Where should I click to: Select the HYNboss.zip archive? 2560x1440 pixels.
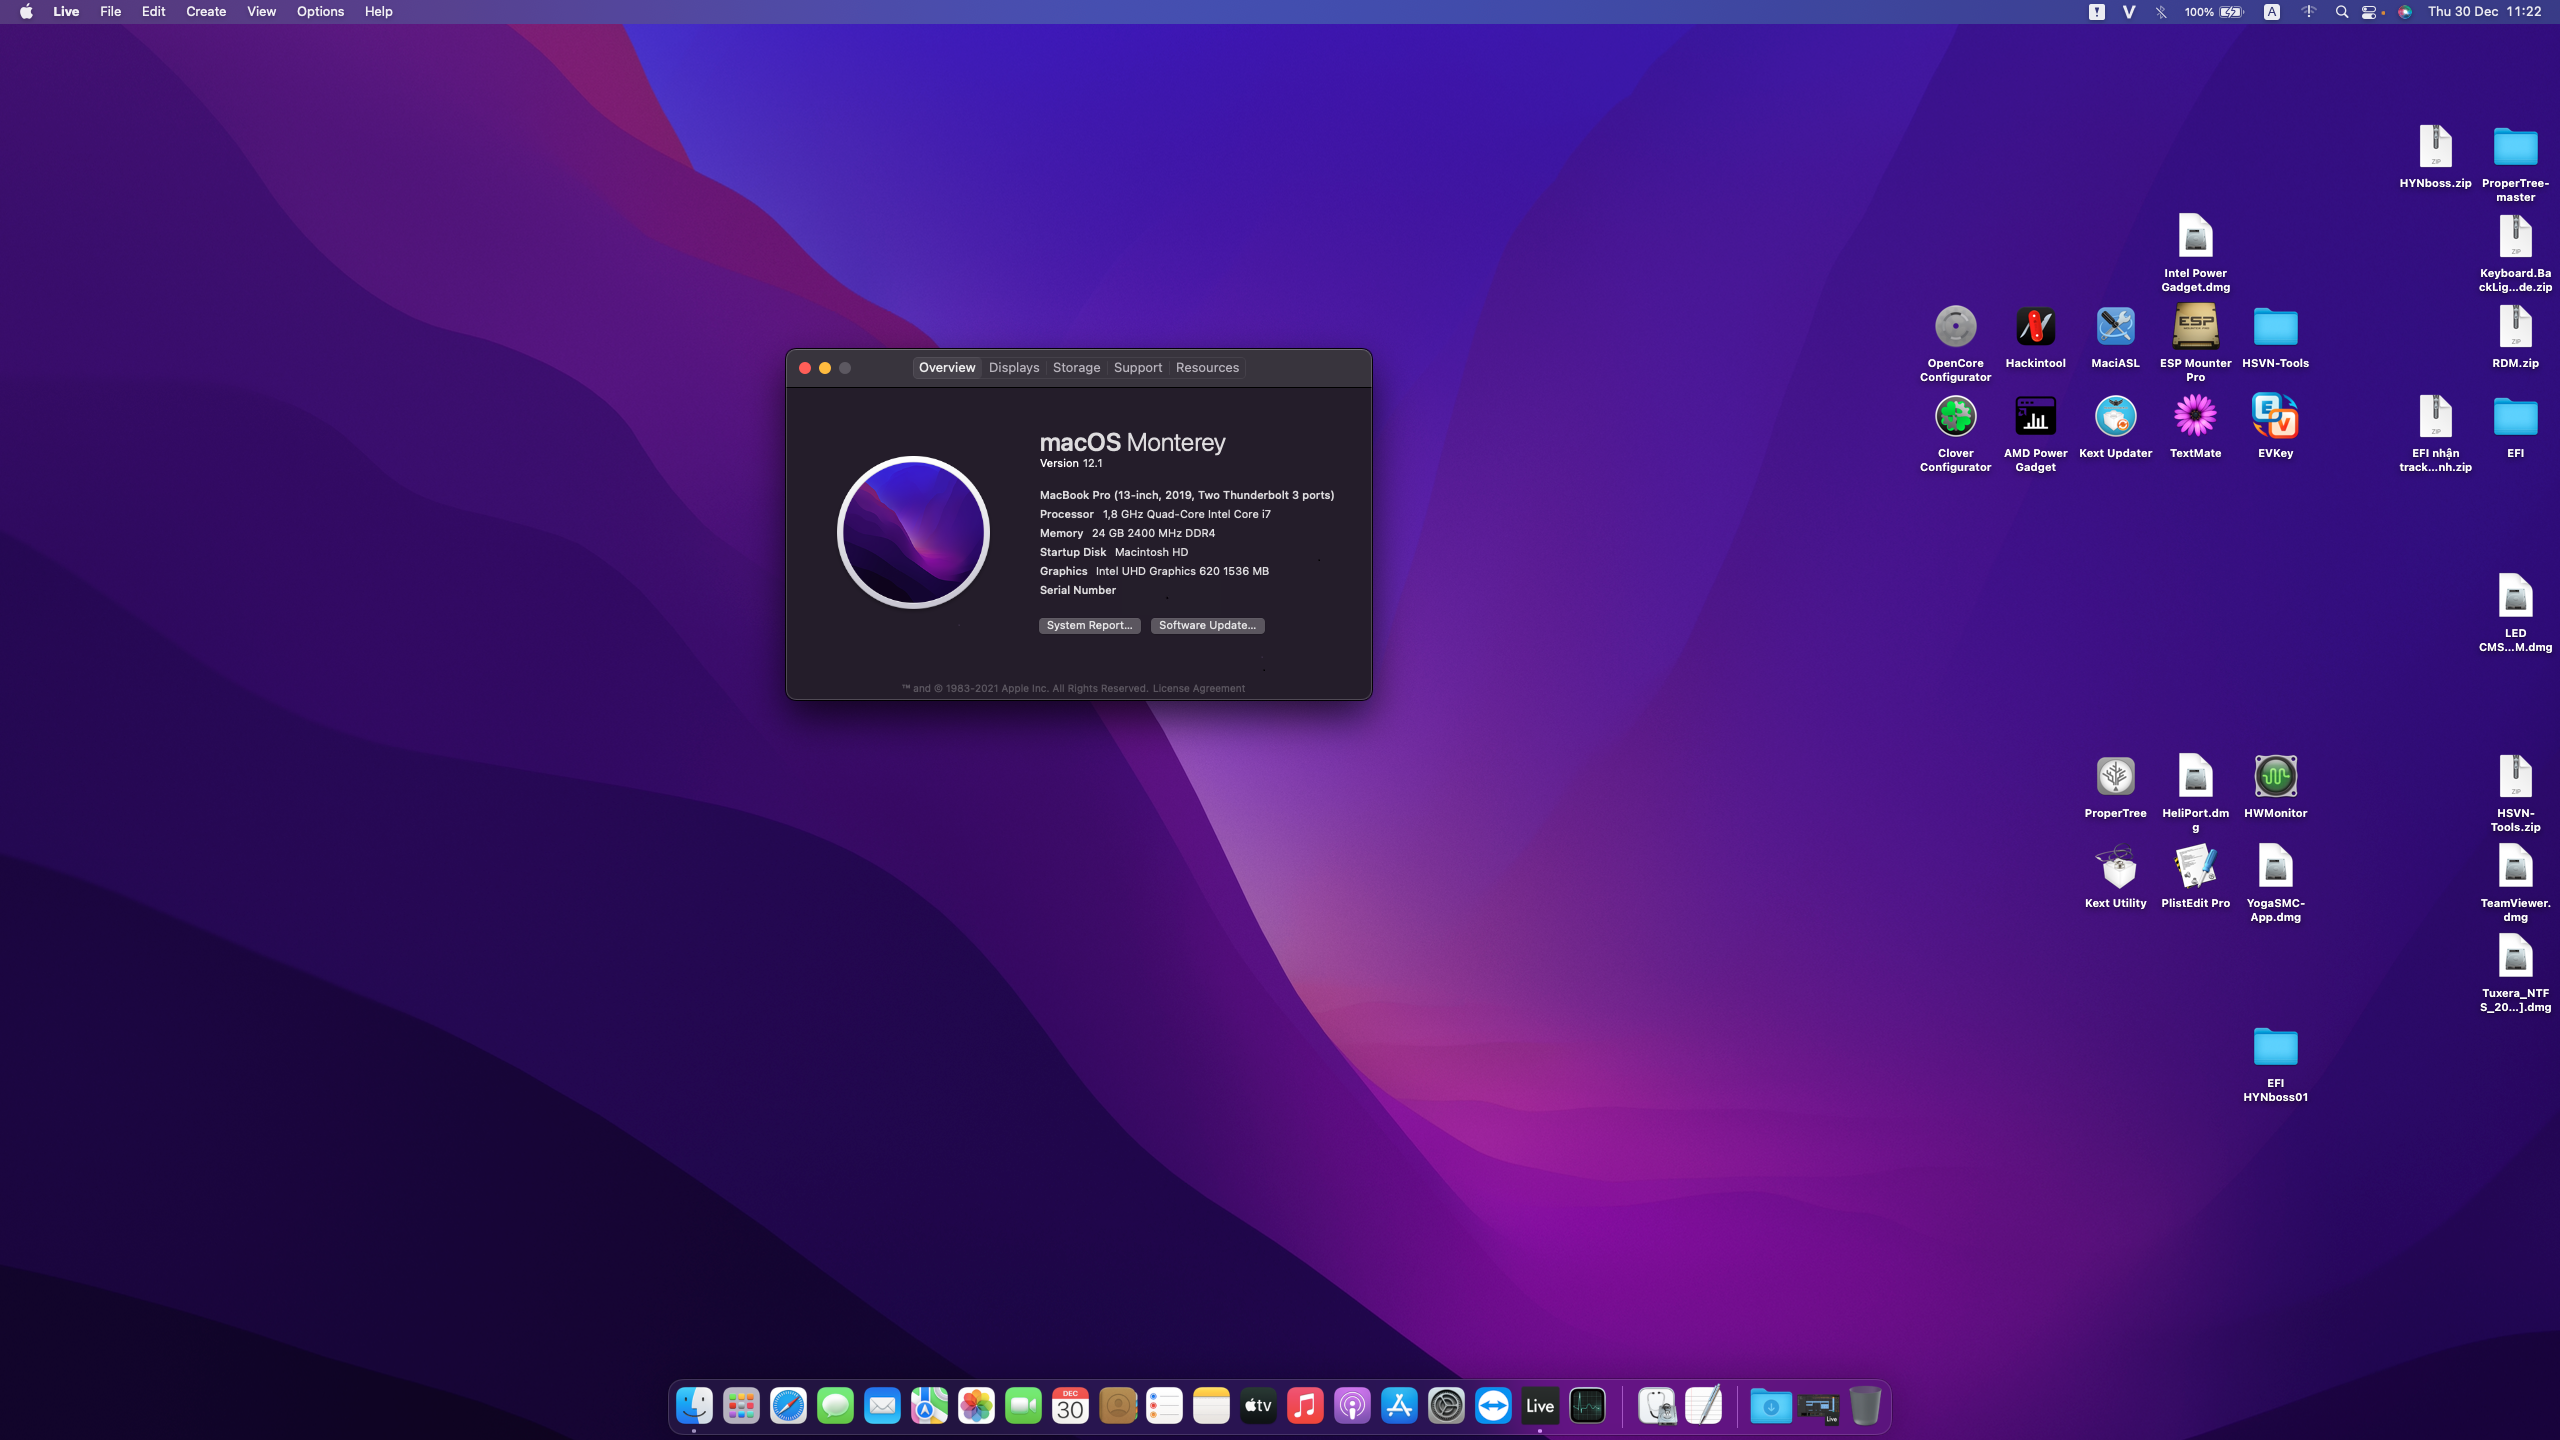[2435, 147]
